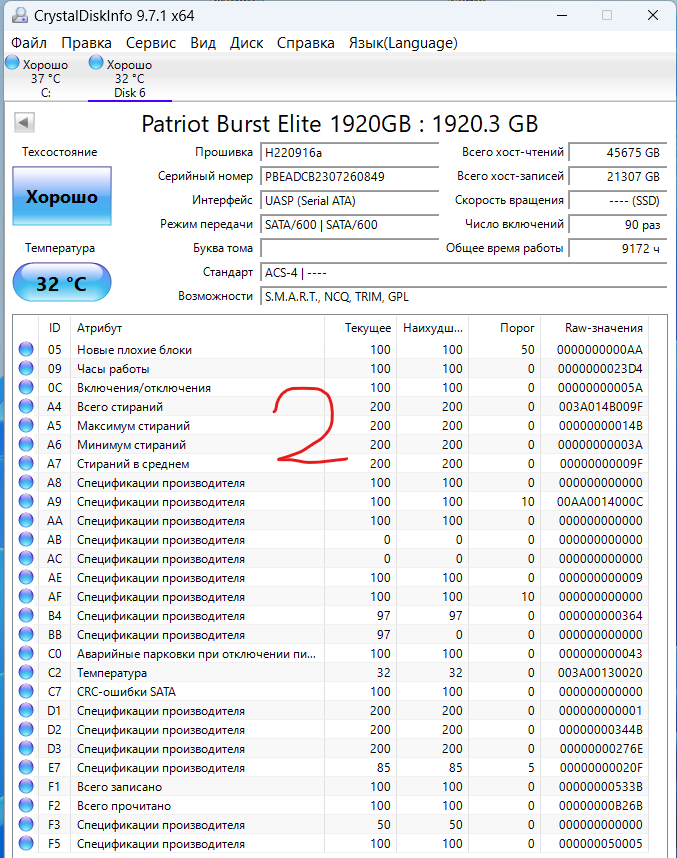Click status icon for 0C Включения/отключения
This screenshot has width=677, height=858.
click(x=26, y=387)
